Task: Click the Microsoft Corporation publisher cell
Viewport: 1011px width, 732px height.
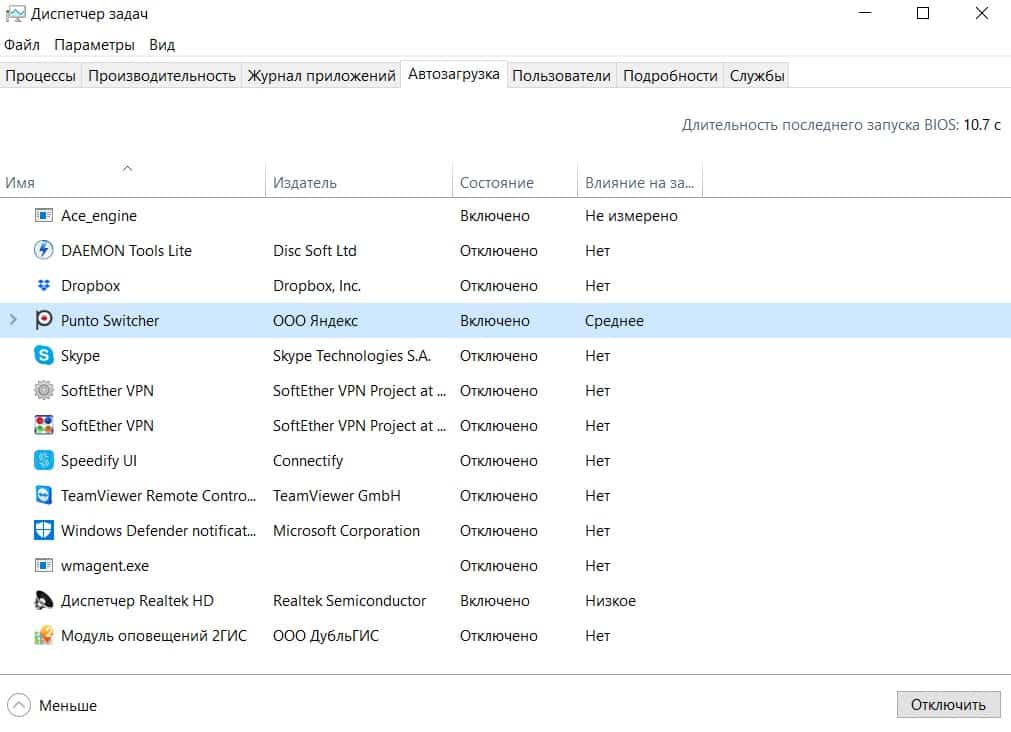Action: [x=346, y=531]
